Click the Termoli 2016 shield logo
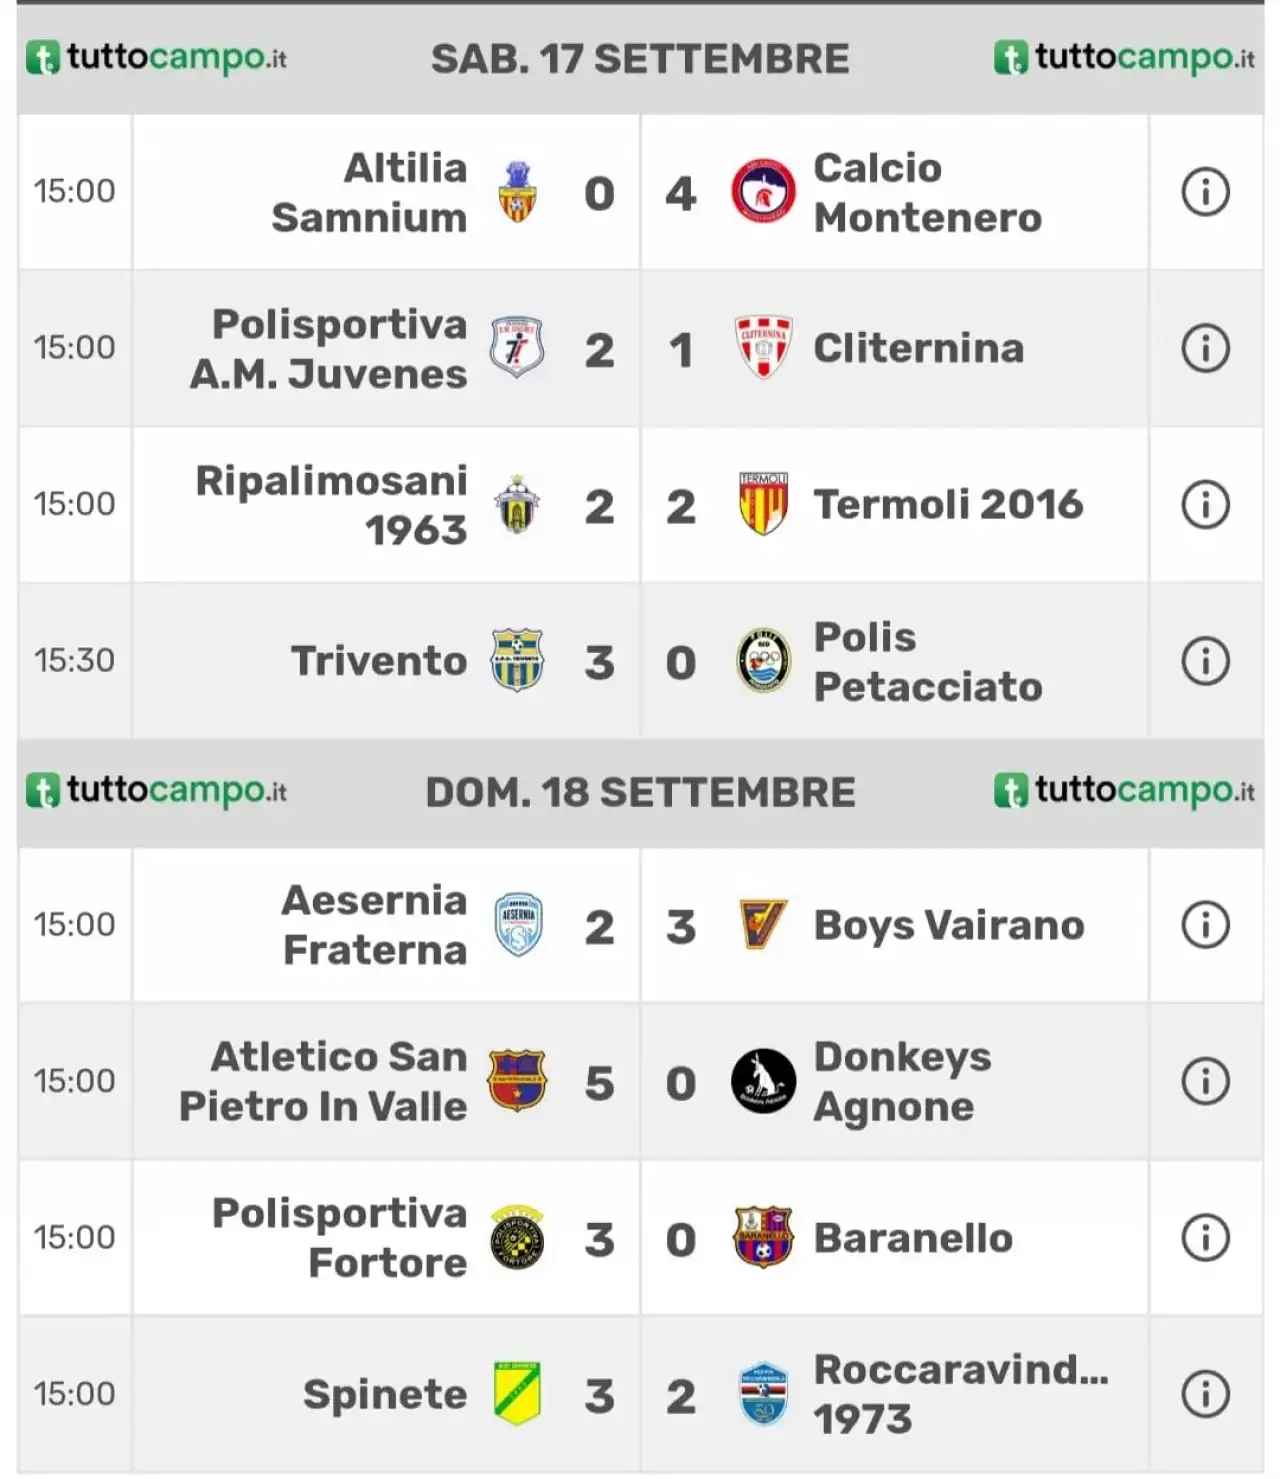The width and height of the screenshot is (1280, 1479). 763,504
